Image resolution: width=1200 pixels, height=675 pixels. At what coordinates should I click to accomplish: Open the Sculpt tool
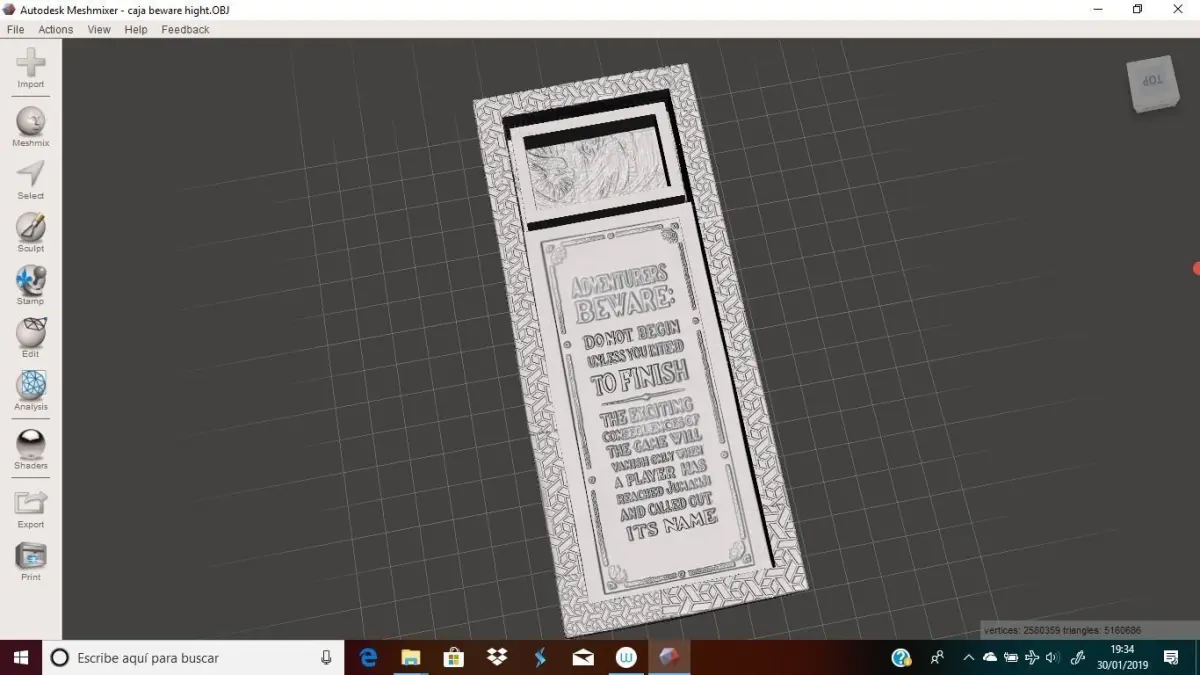point(31,232)
